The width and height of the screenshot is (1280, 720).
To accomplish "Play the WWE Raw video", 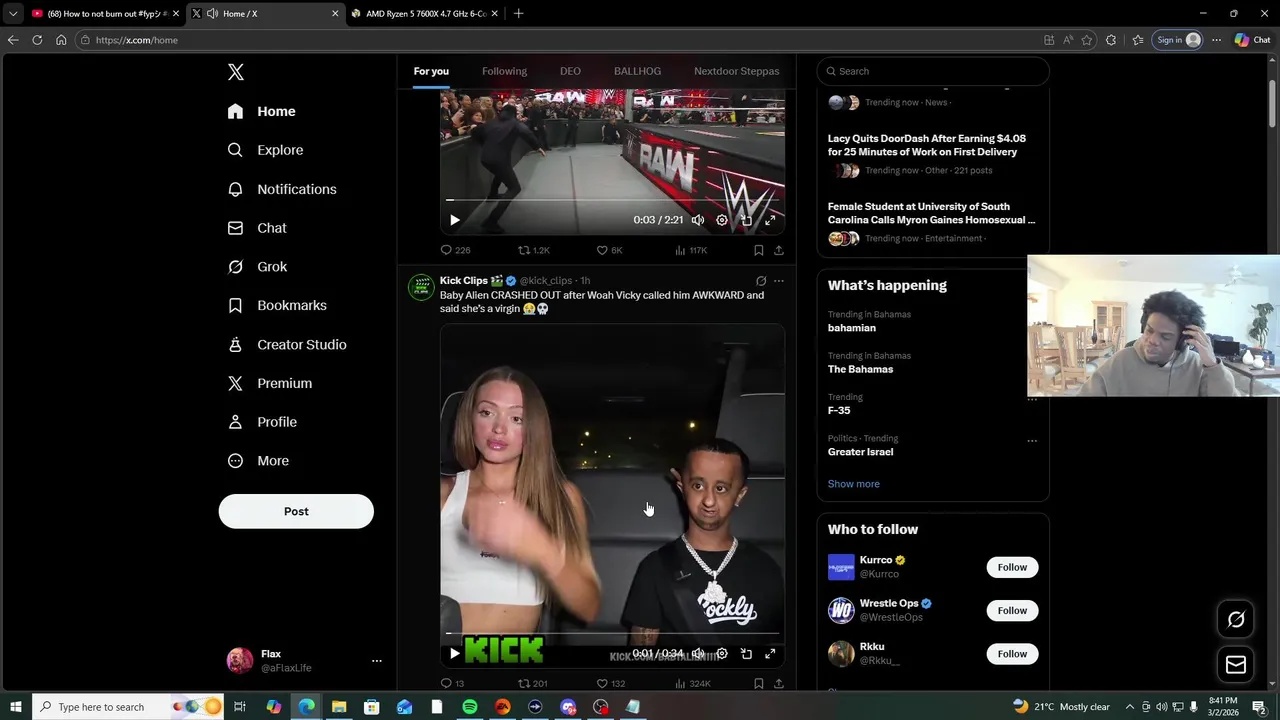I will [x=455, y=220].
